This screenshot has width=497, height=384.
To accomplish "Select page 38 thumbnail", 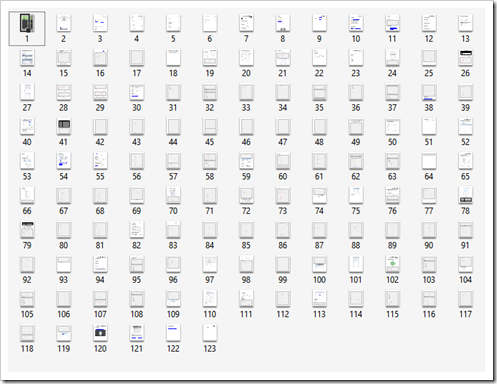I will pos(429,92).
